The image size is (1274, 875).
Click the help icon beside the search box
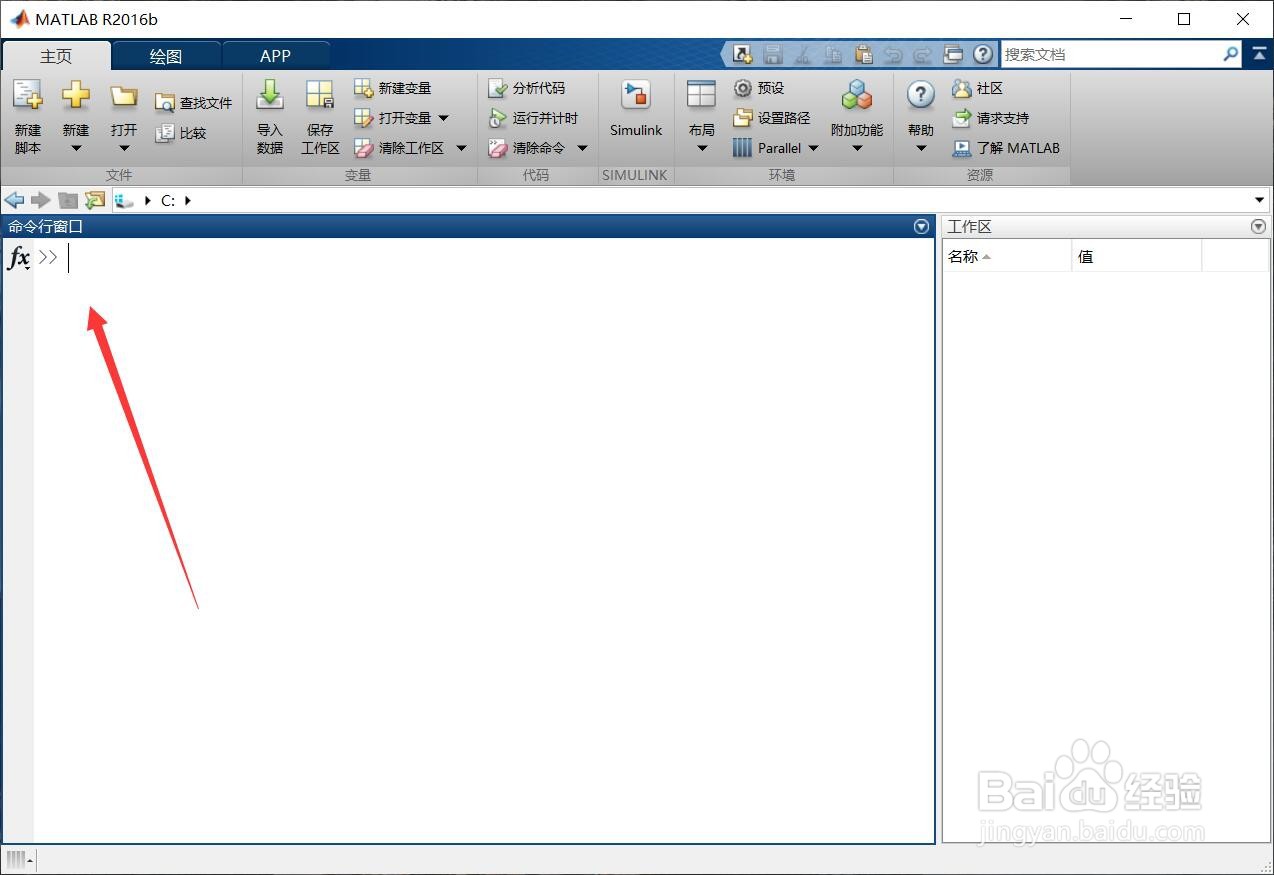click(984, 54)
